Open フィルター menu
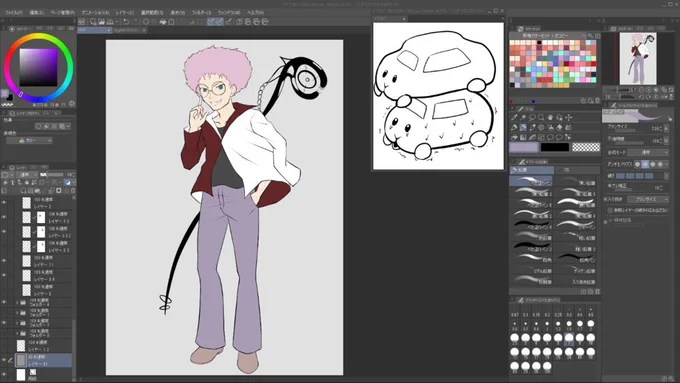The width and height of the screenshot is (680, 383). (x=201, y=13)
